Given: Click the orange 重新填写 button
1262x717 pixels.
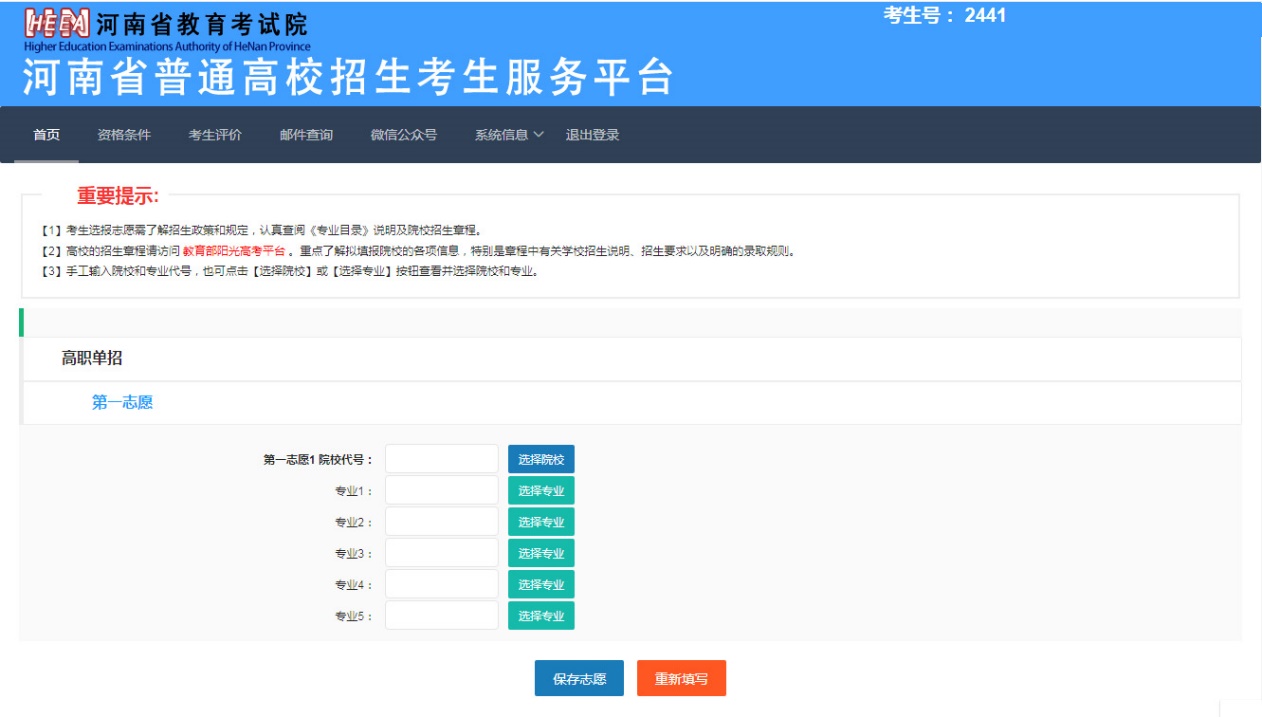Looking at the screenshot, I should click(681, 678).
